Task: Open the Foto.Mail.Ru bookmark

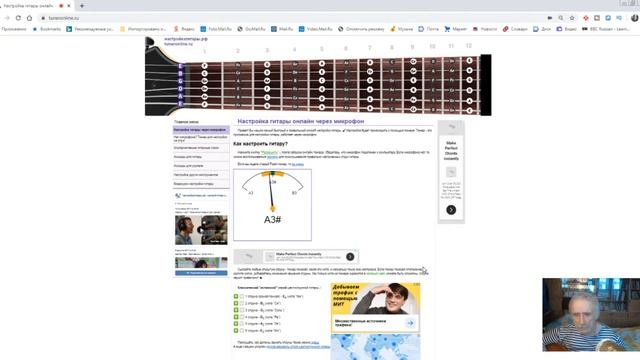Action: 216,29
